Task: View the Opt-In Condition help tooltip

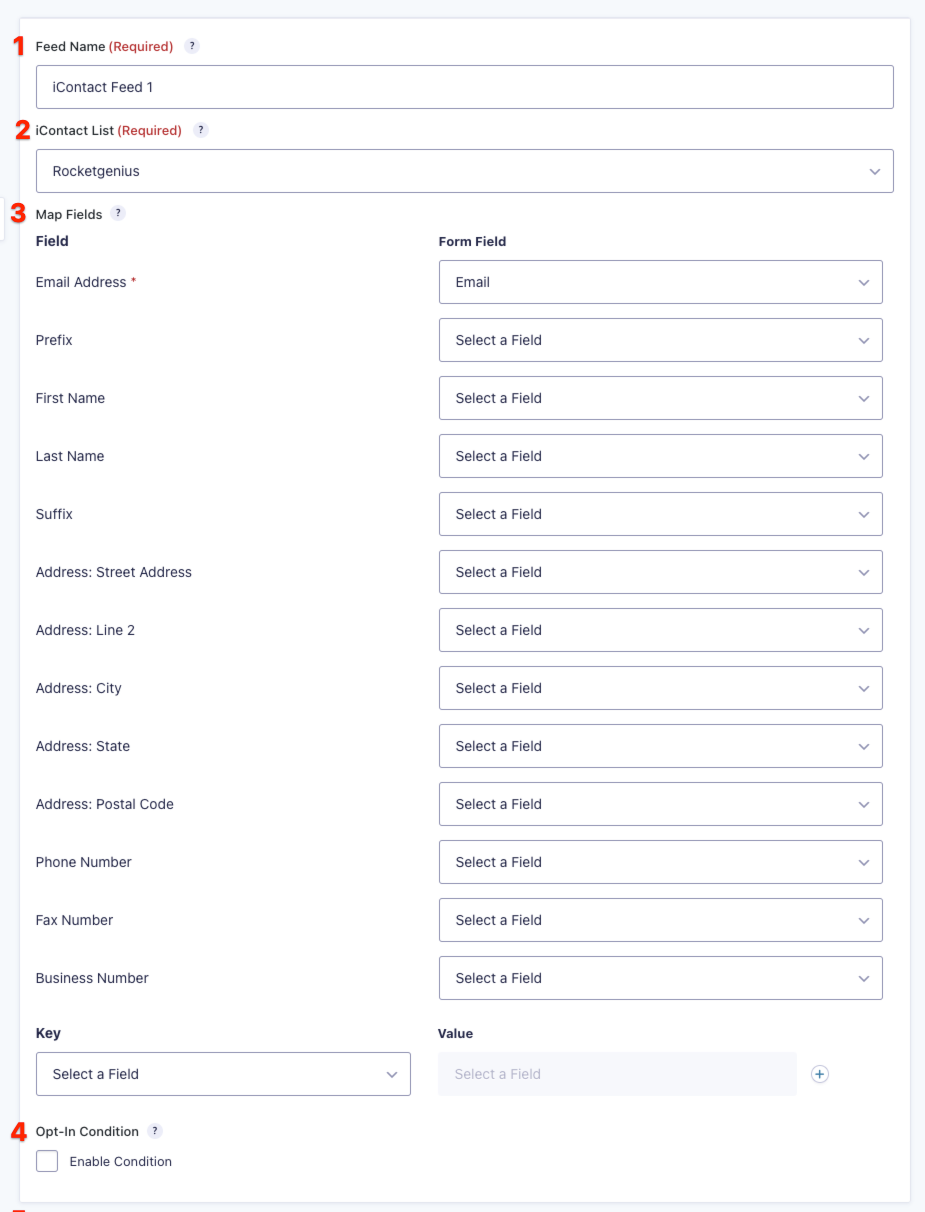Action: pyautogui.click(x=155, y=1131)
